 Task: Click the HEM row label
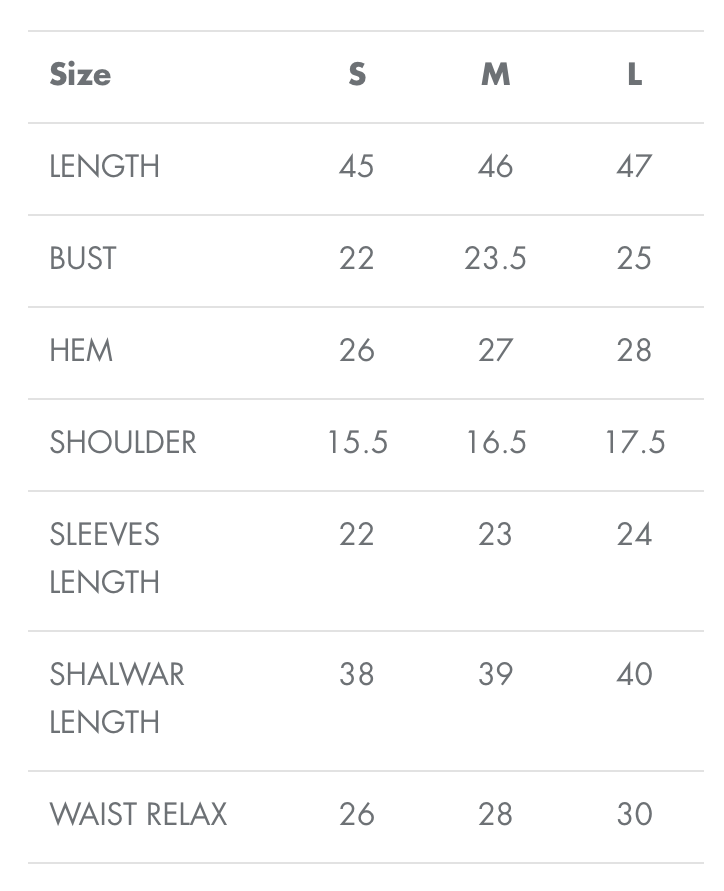click(81, 351)
